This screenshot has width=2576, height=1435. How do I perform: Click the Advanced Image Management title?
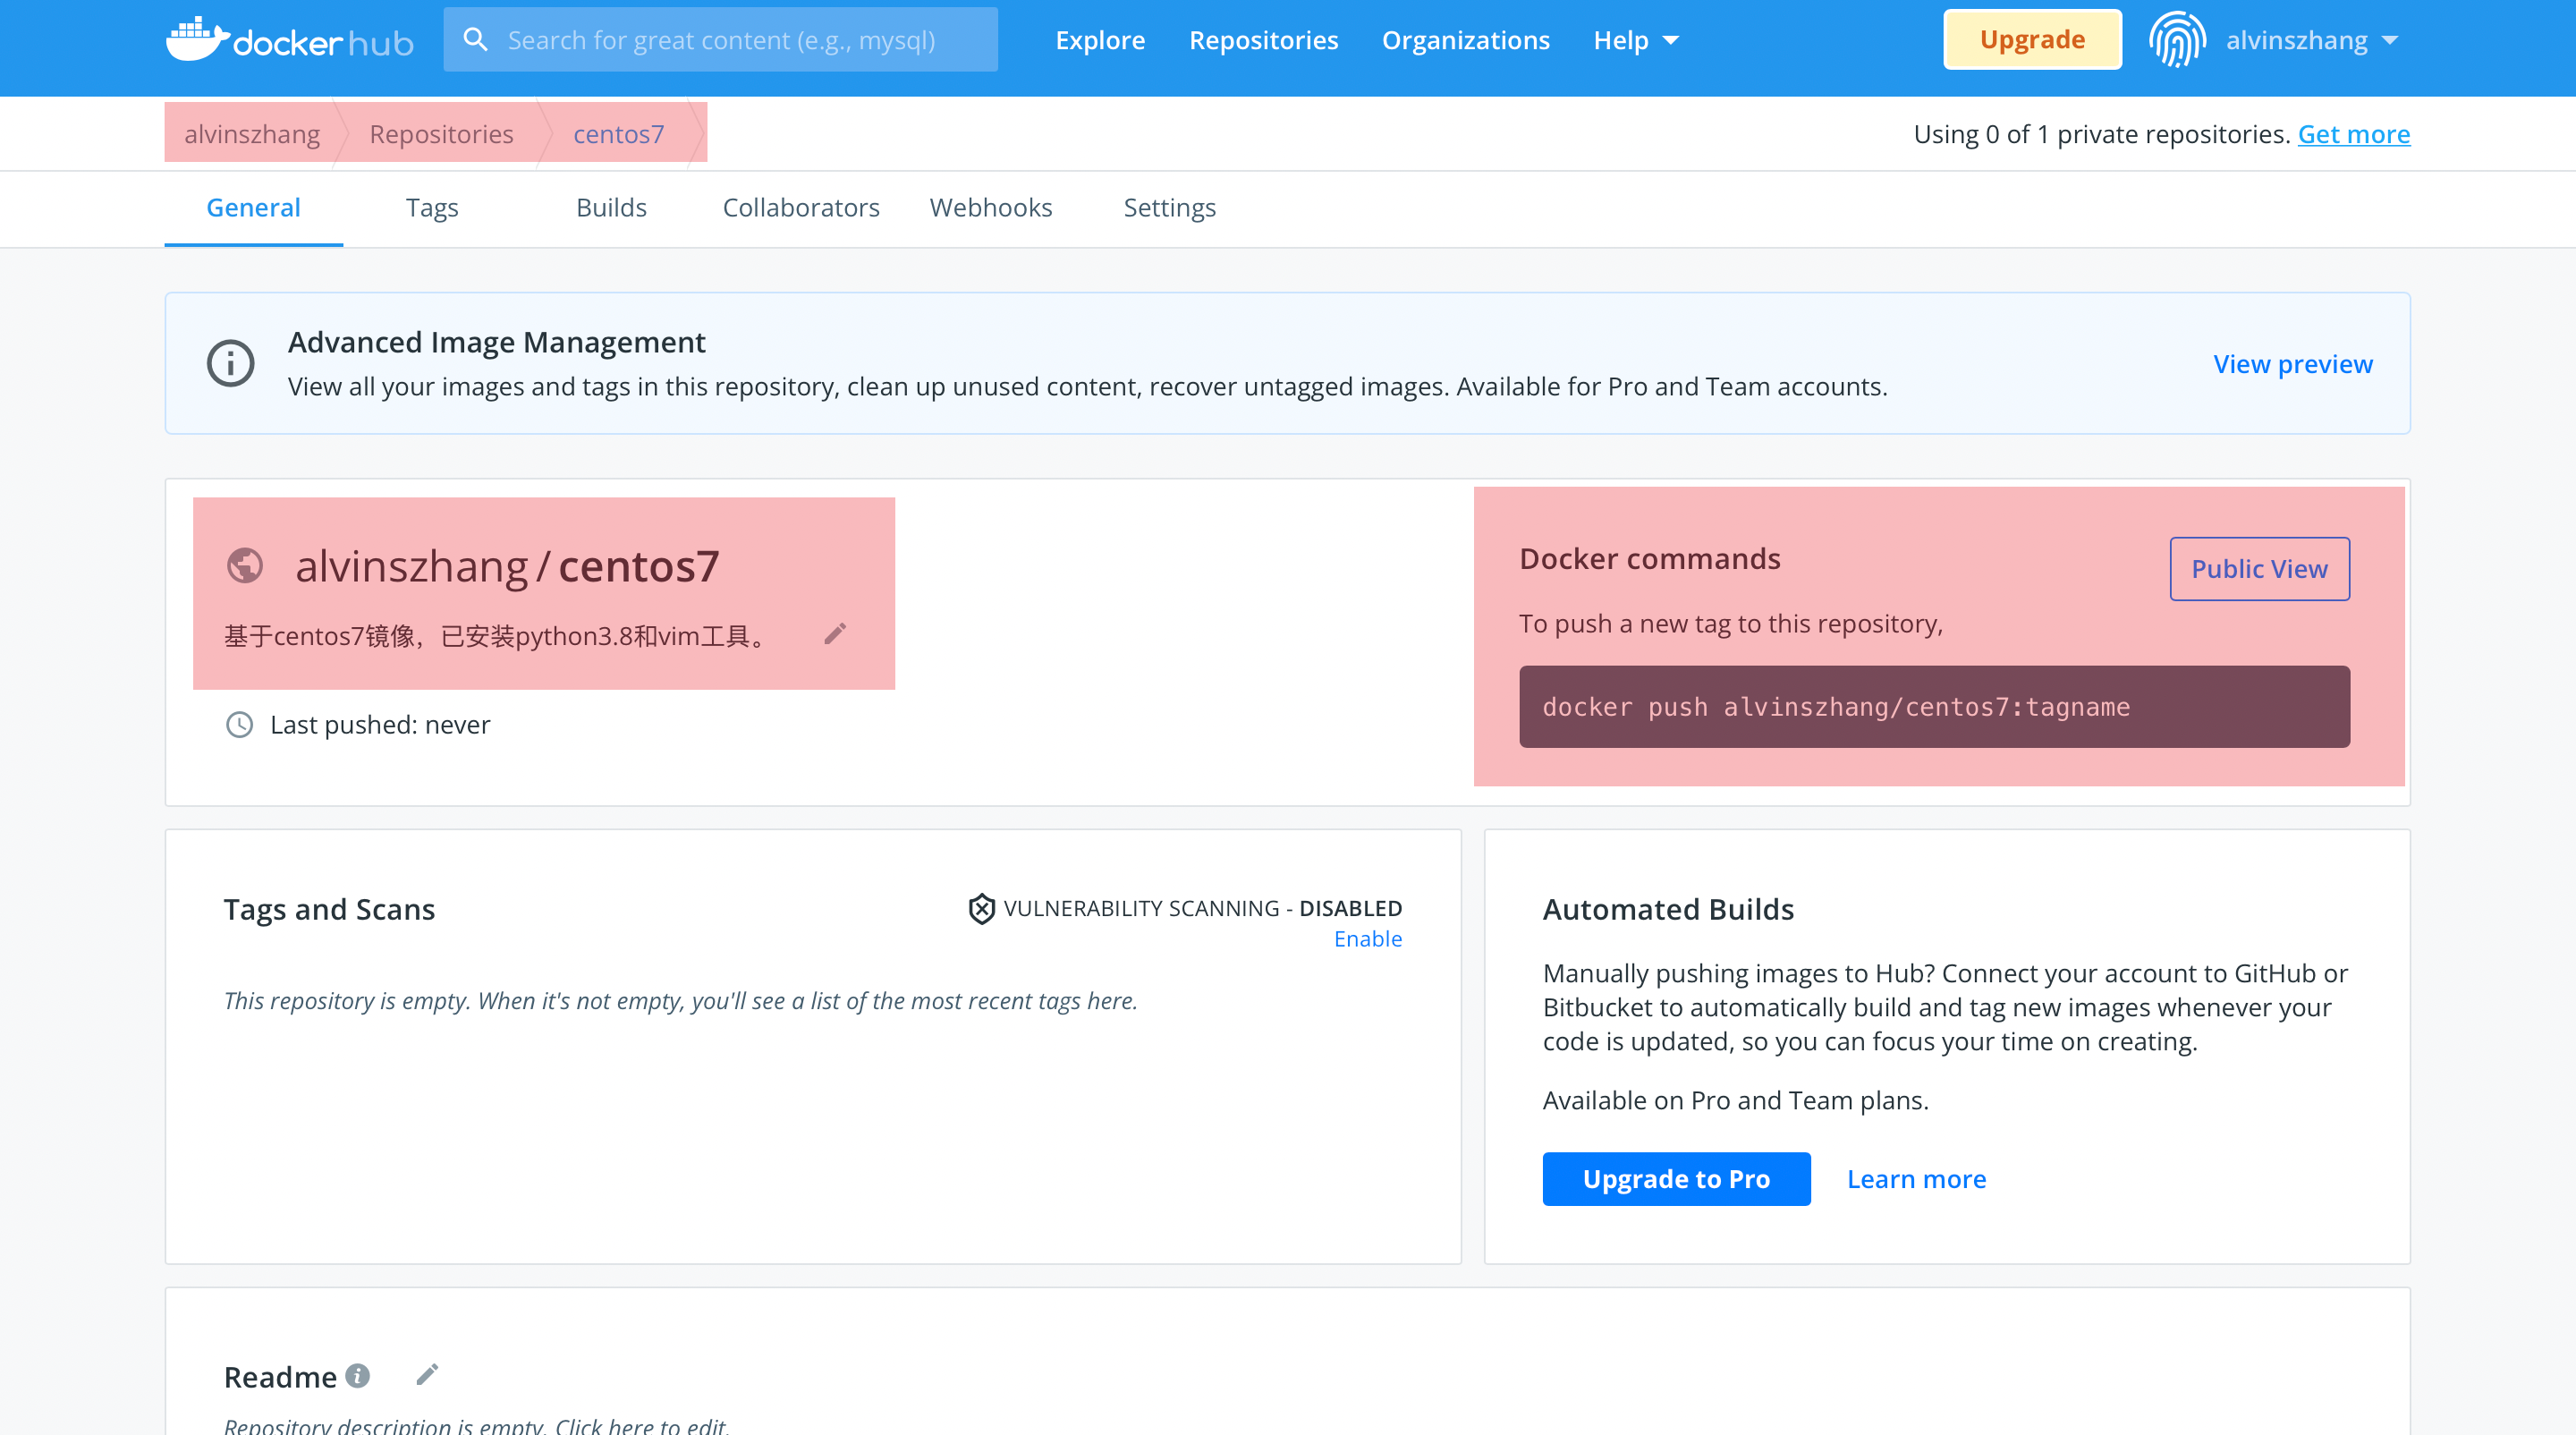pyautogui.click(x=497, y=342)
